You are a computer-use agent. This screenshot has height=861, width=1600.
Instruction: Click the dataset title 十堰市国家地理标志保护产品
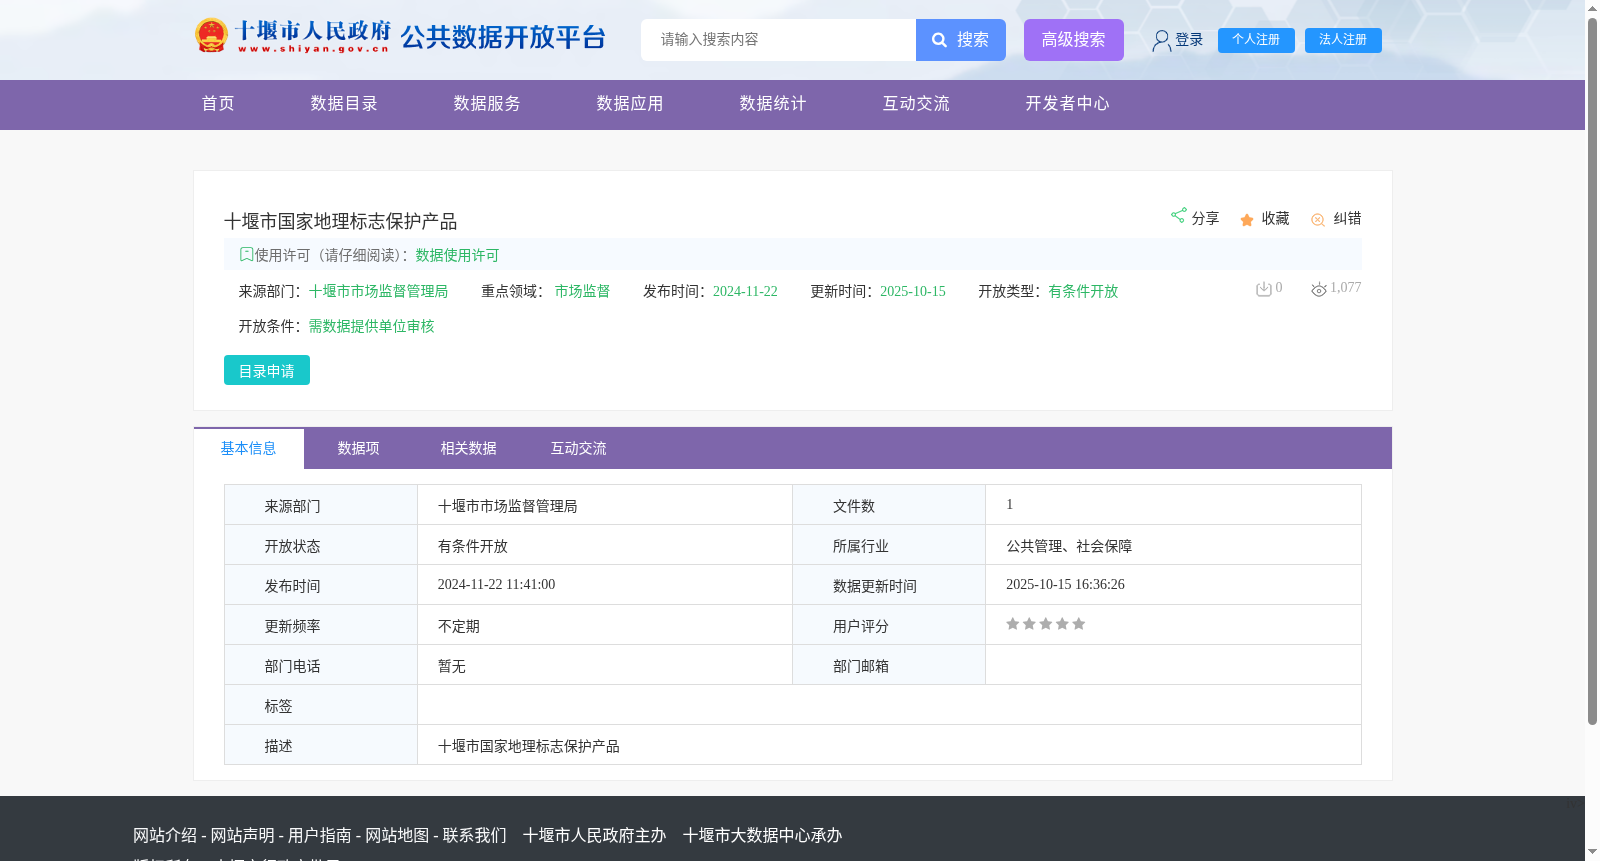click(340, 221)
